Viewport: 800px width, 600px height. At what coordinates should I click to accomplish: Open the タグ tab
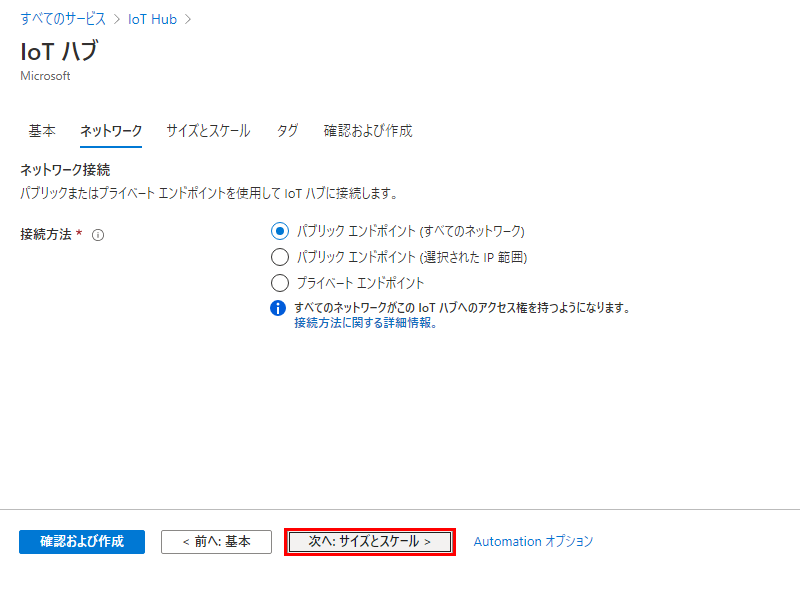[287, 131]
